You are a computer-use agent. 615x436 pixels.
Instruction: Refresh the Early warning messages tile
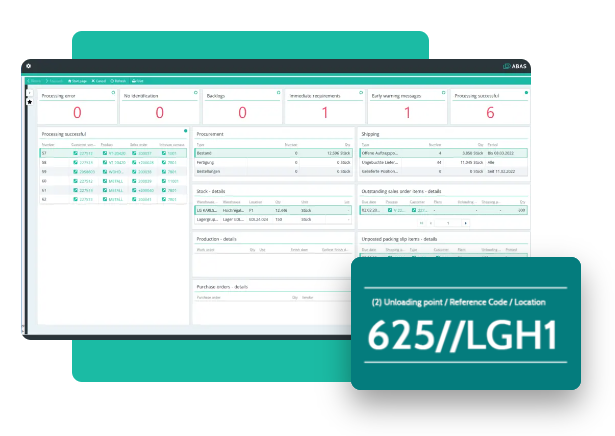click(x=444, y=93)
